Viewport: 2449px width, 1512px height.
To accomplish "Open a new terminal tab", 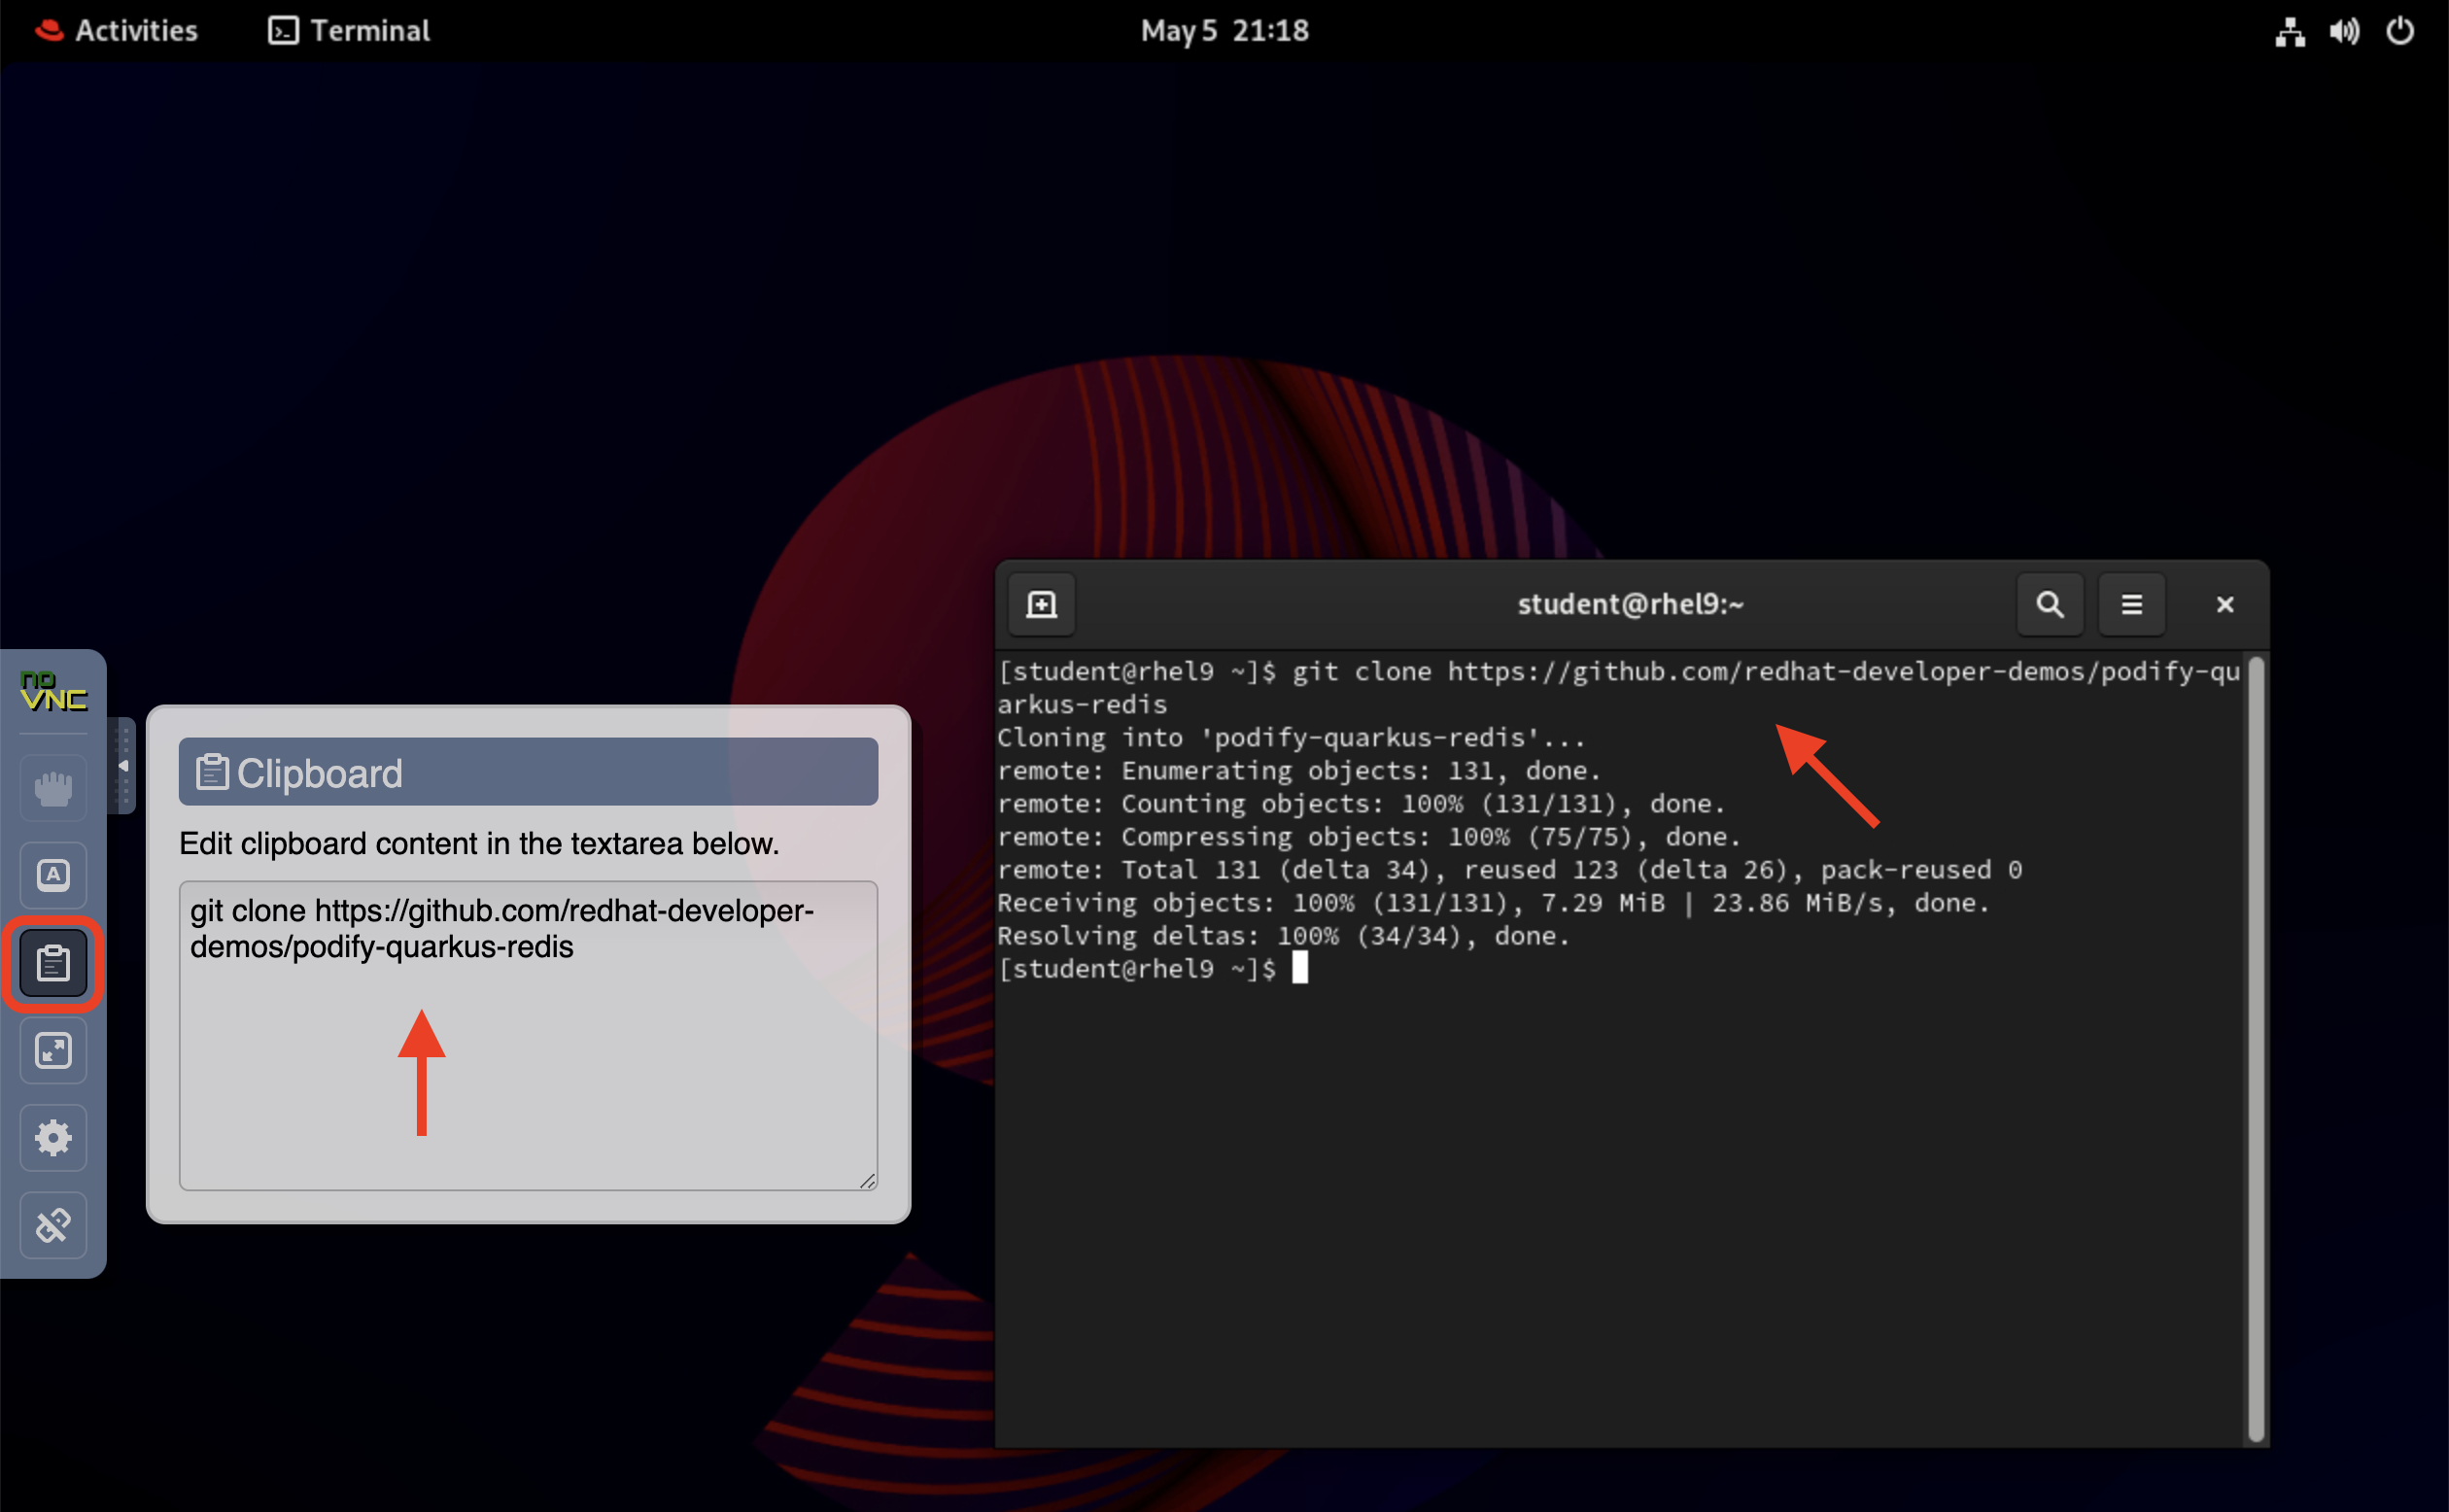I will (x=1041, y=604).
